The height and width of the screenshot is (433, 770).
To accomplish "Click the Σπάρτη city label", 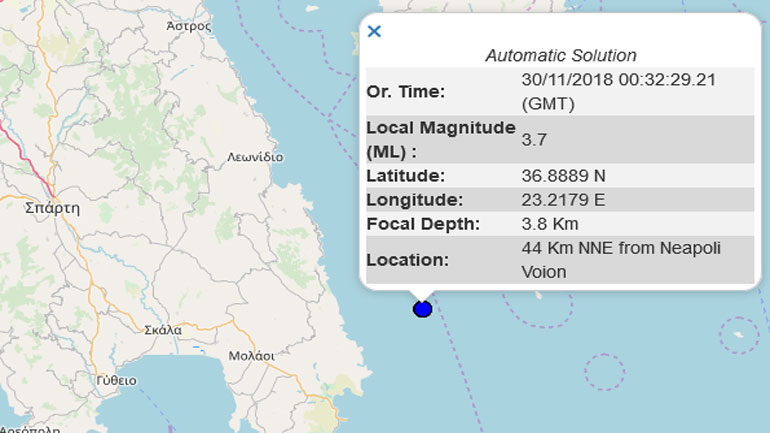I will [x=51, y=208].
